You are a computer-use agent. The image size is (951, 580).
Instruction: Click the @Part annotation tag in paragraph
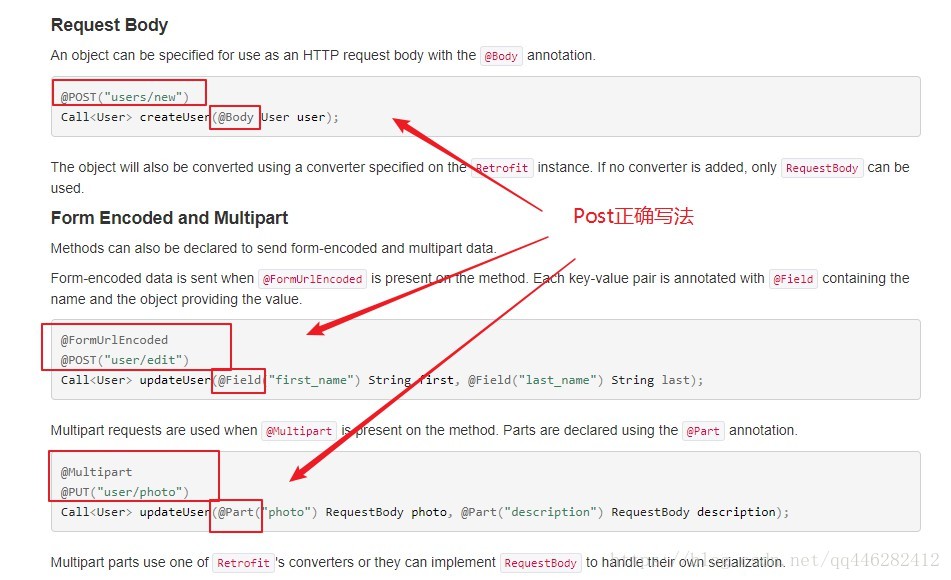[x=703, y=430]
